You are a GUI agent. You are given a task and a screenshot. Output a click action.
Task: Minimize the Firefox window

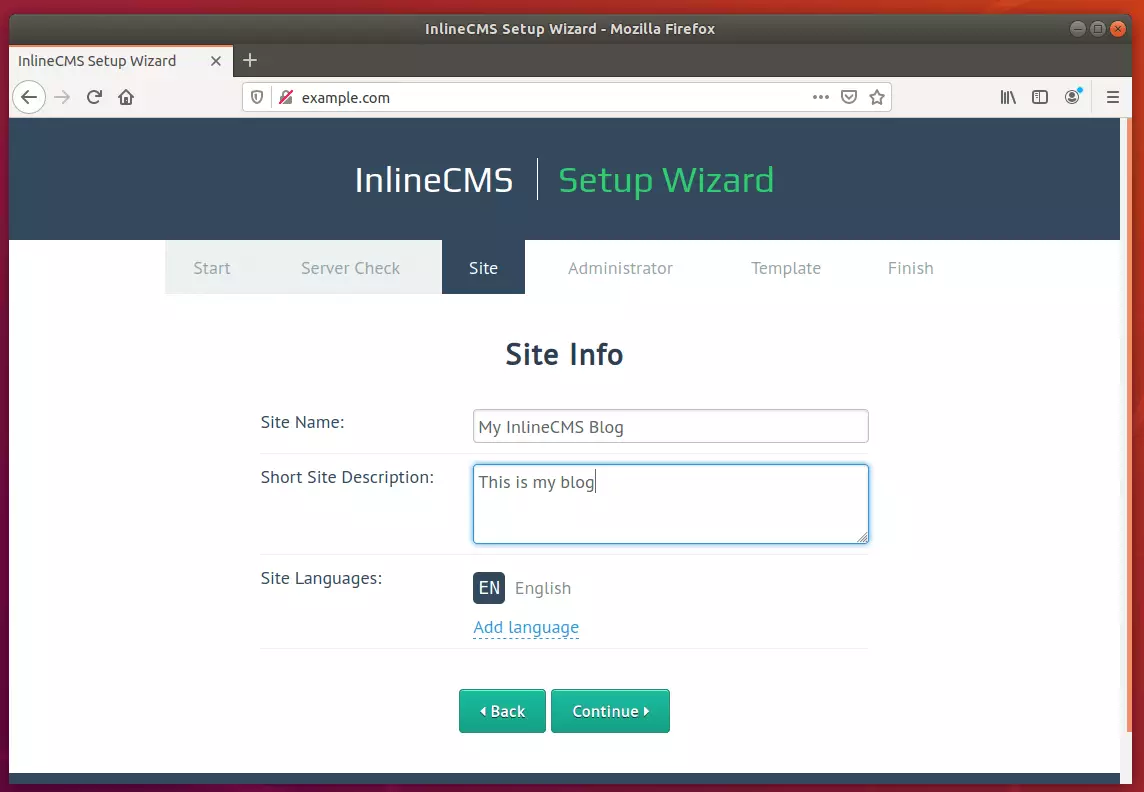click(1078, 28)
